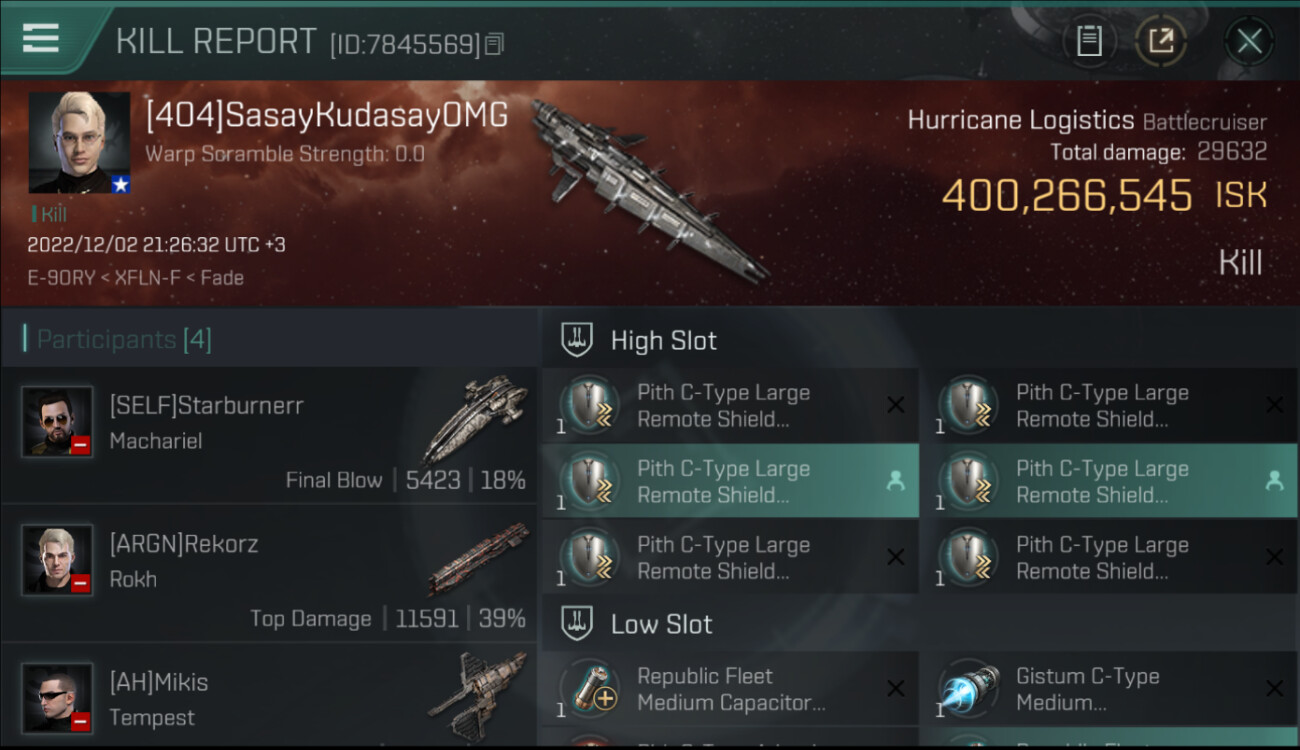Screen dimensions: 1300x750
Task: Select the [ARGN]Rekorz participant entry
Action: [x=269, y=573]
